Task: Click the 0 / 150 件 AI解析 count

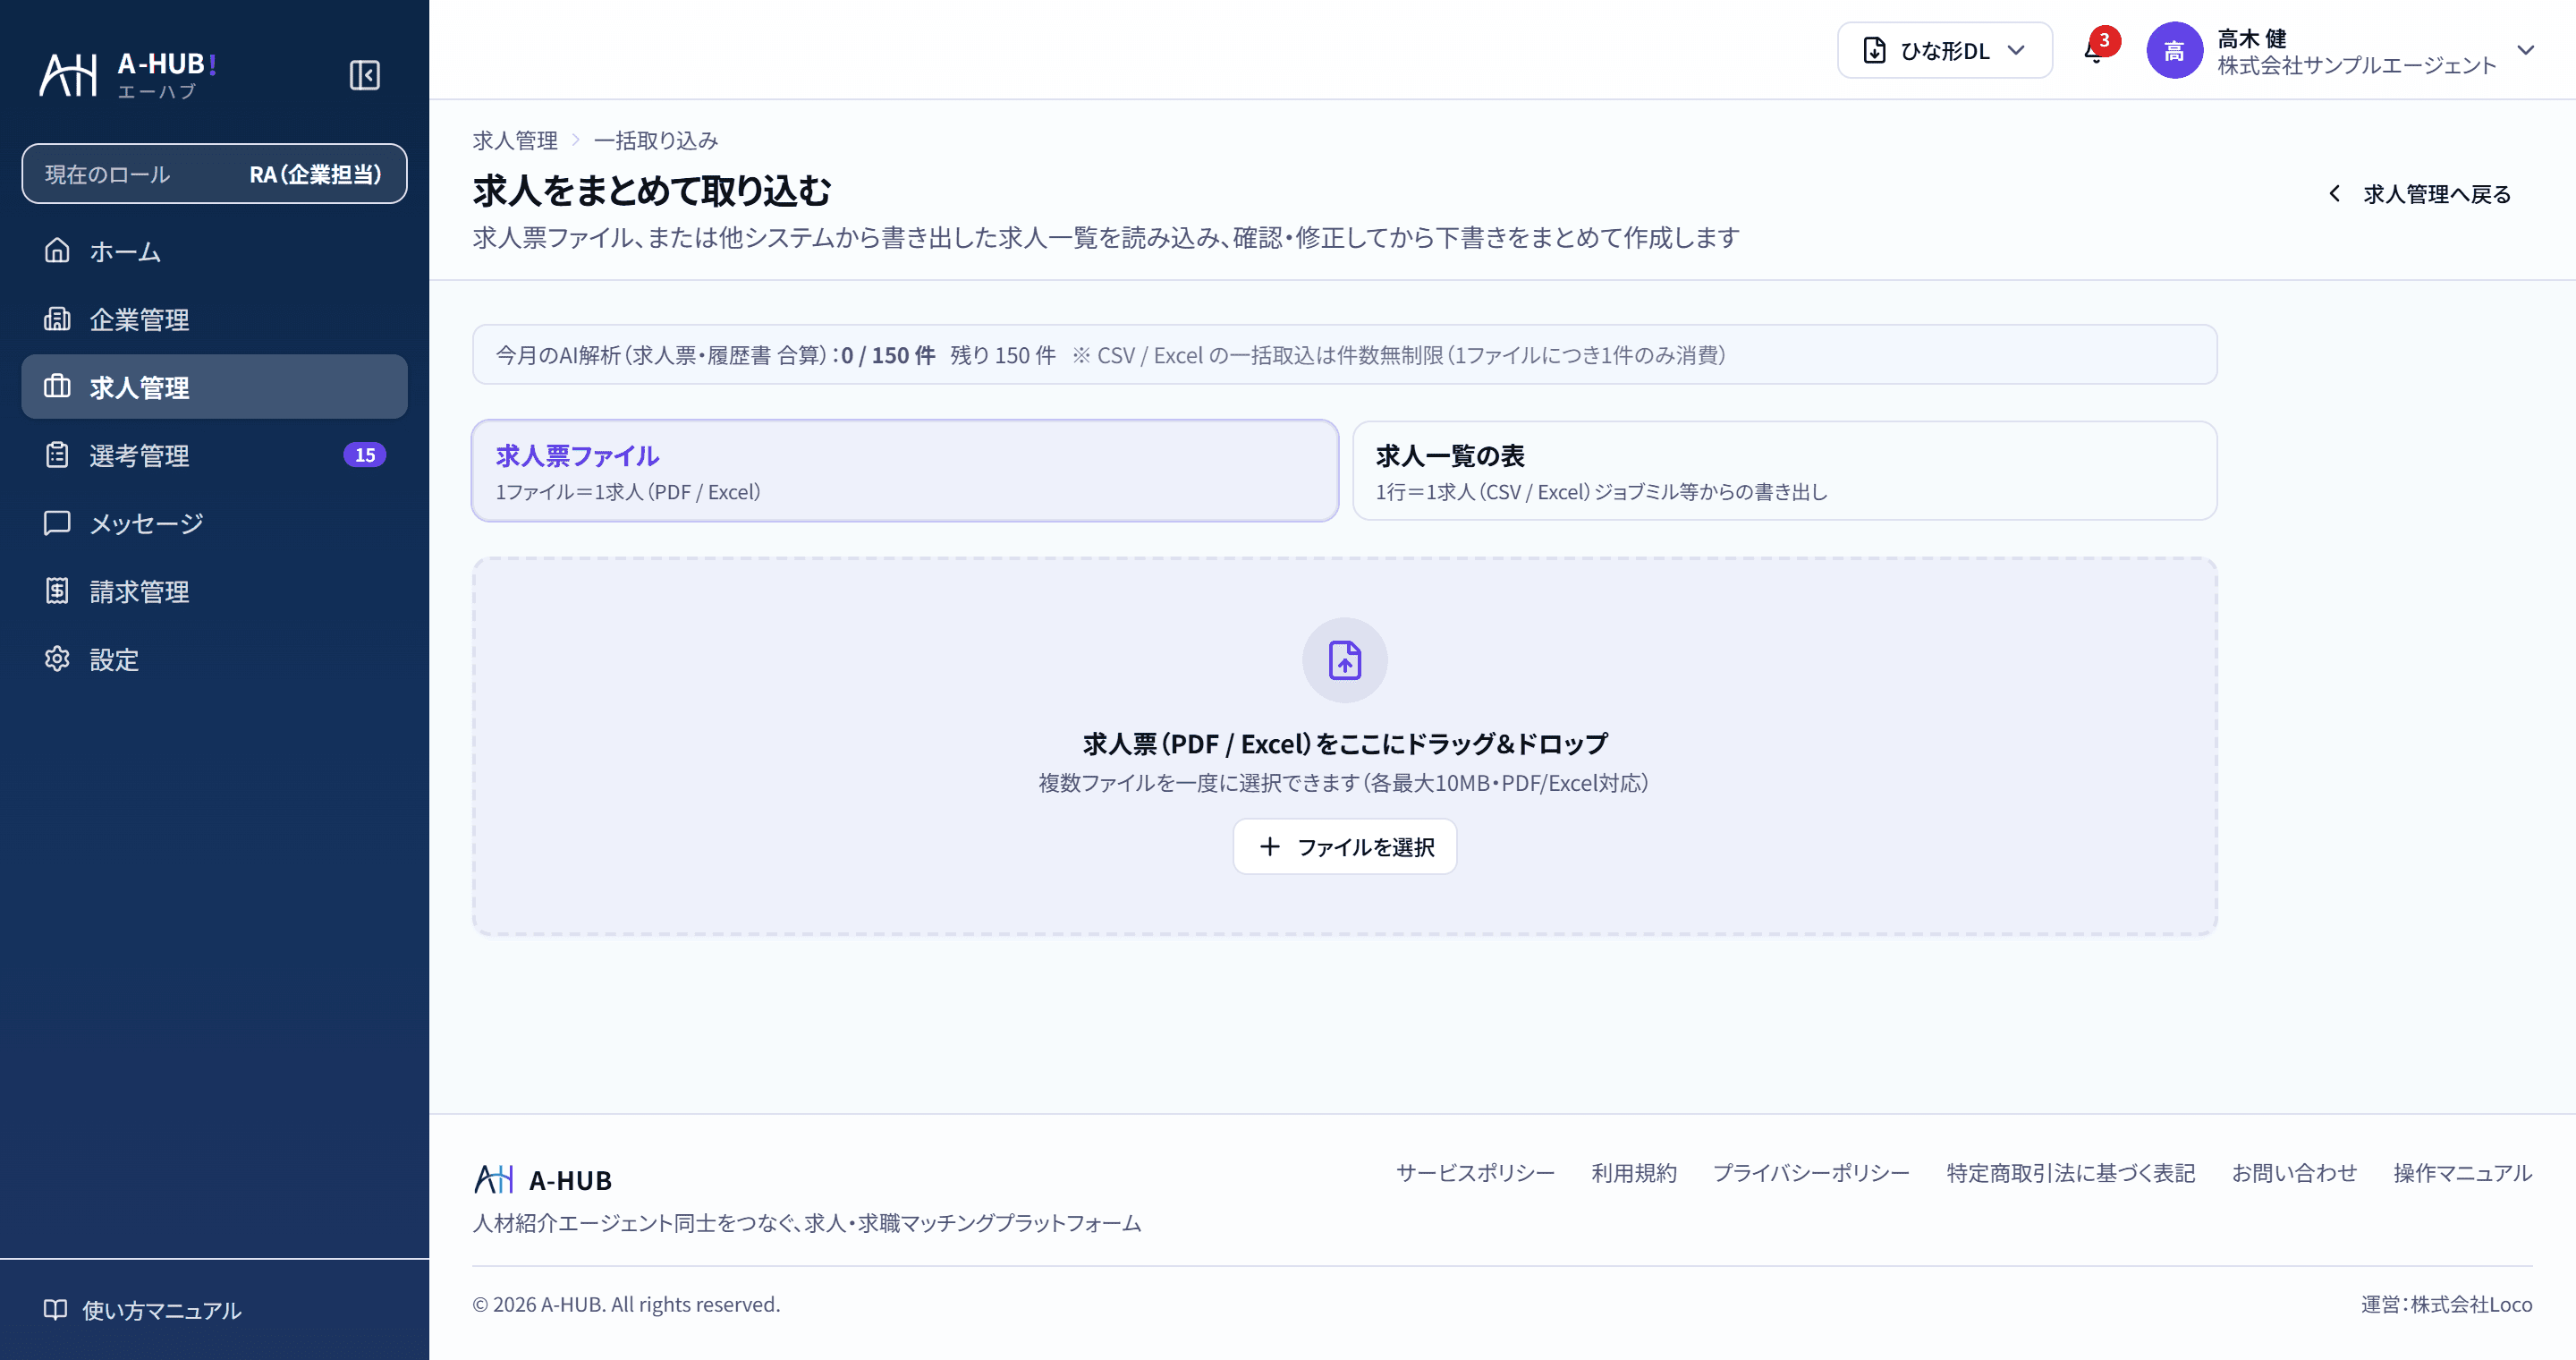Action: click(888, 355)
